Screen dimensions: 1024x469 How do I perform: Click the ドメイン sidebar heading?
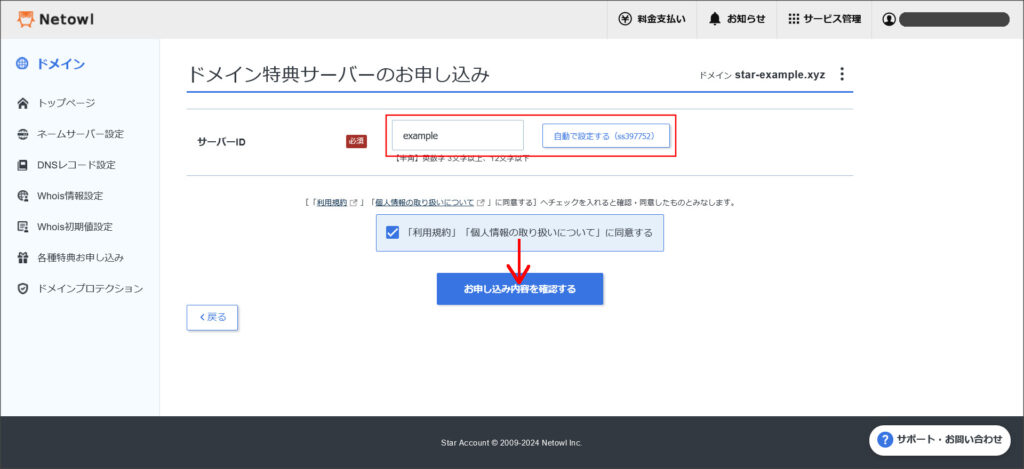click(61, 64)
